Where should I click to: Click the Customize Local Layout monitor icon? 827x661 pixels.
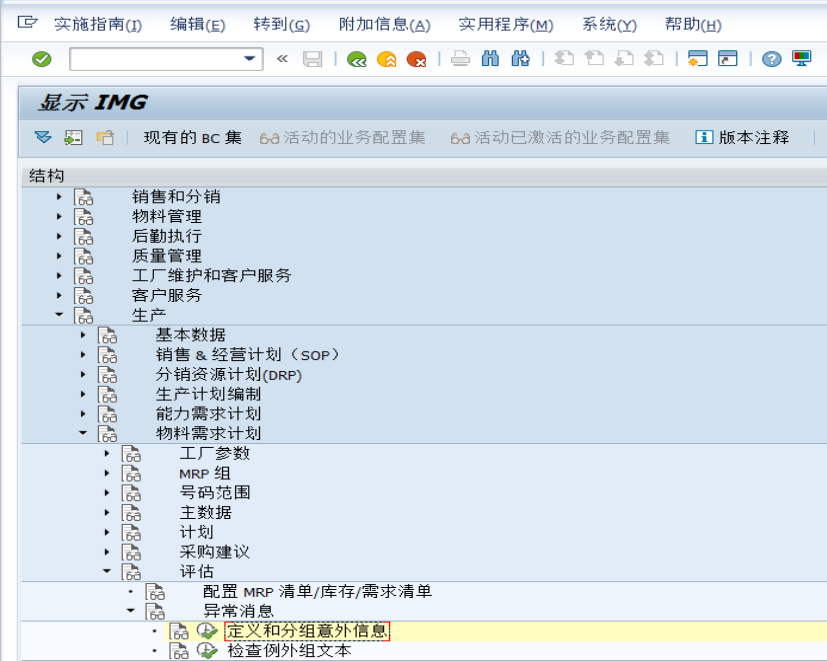pos(801,59)
